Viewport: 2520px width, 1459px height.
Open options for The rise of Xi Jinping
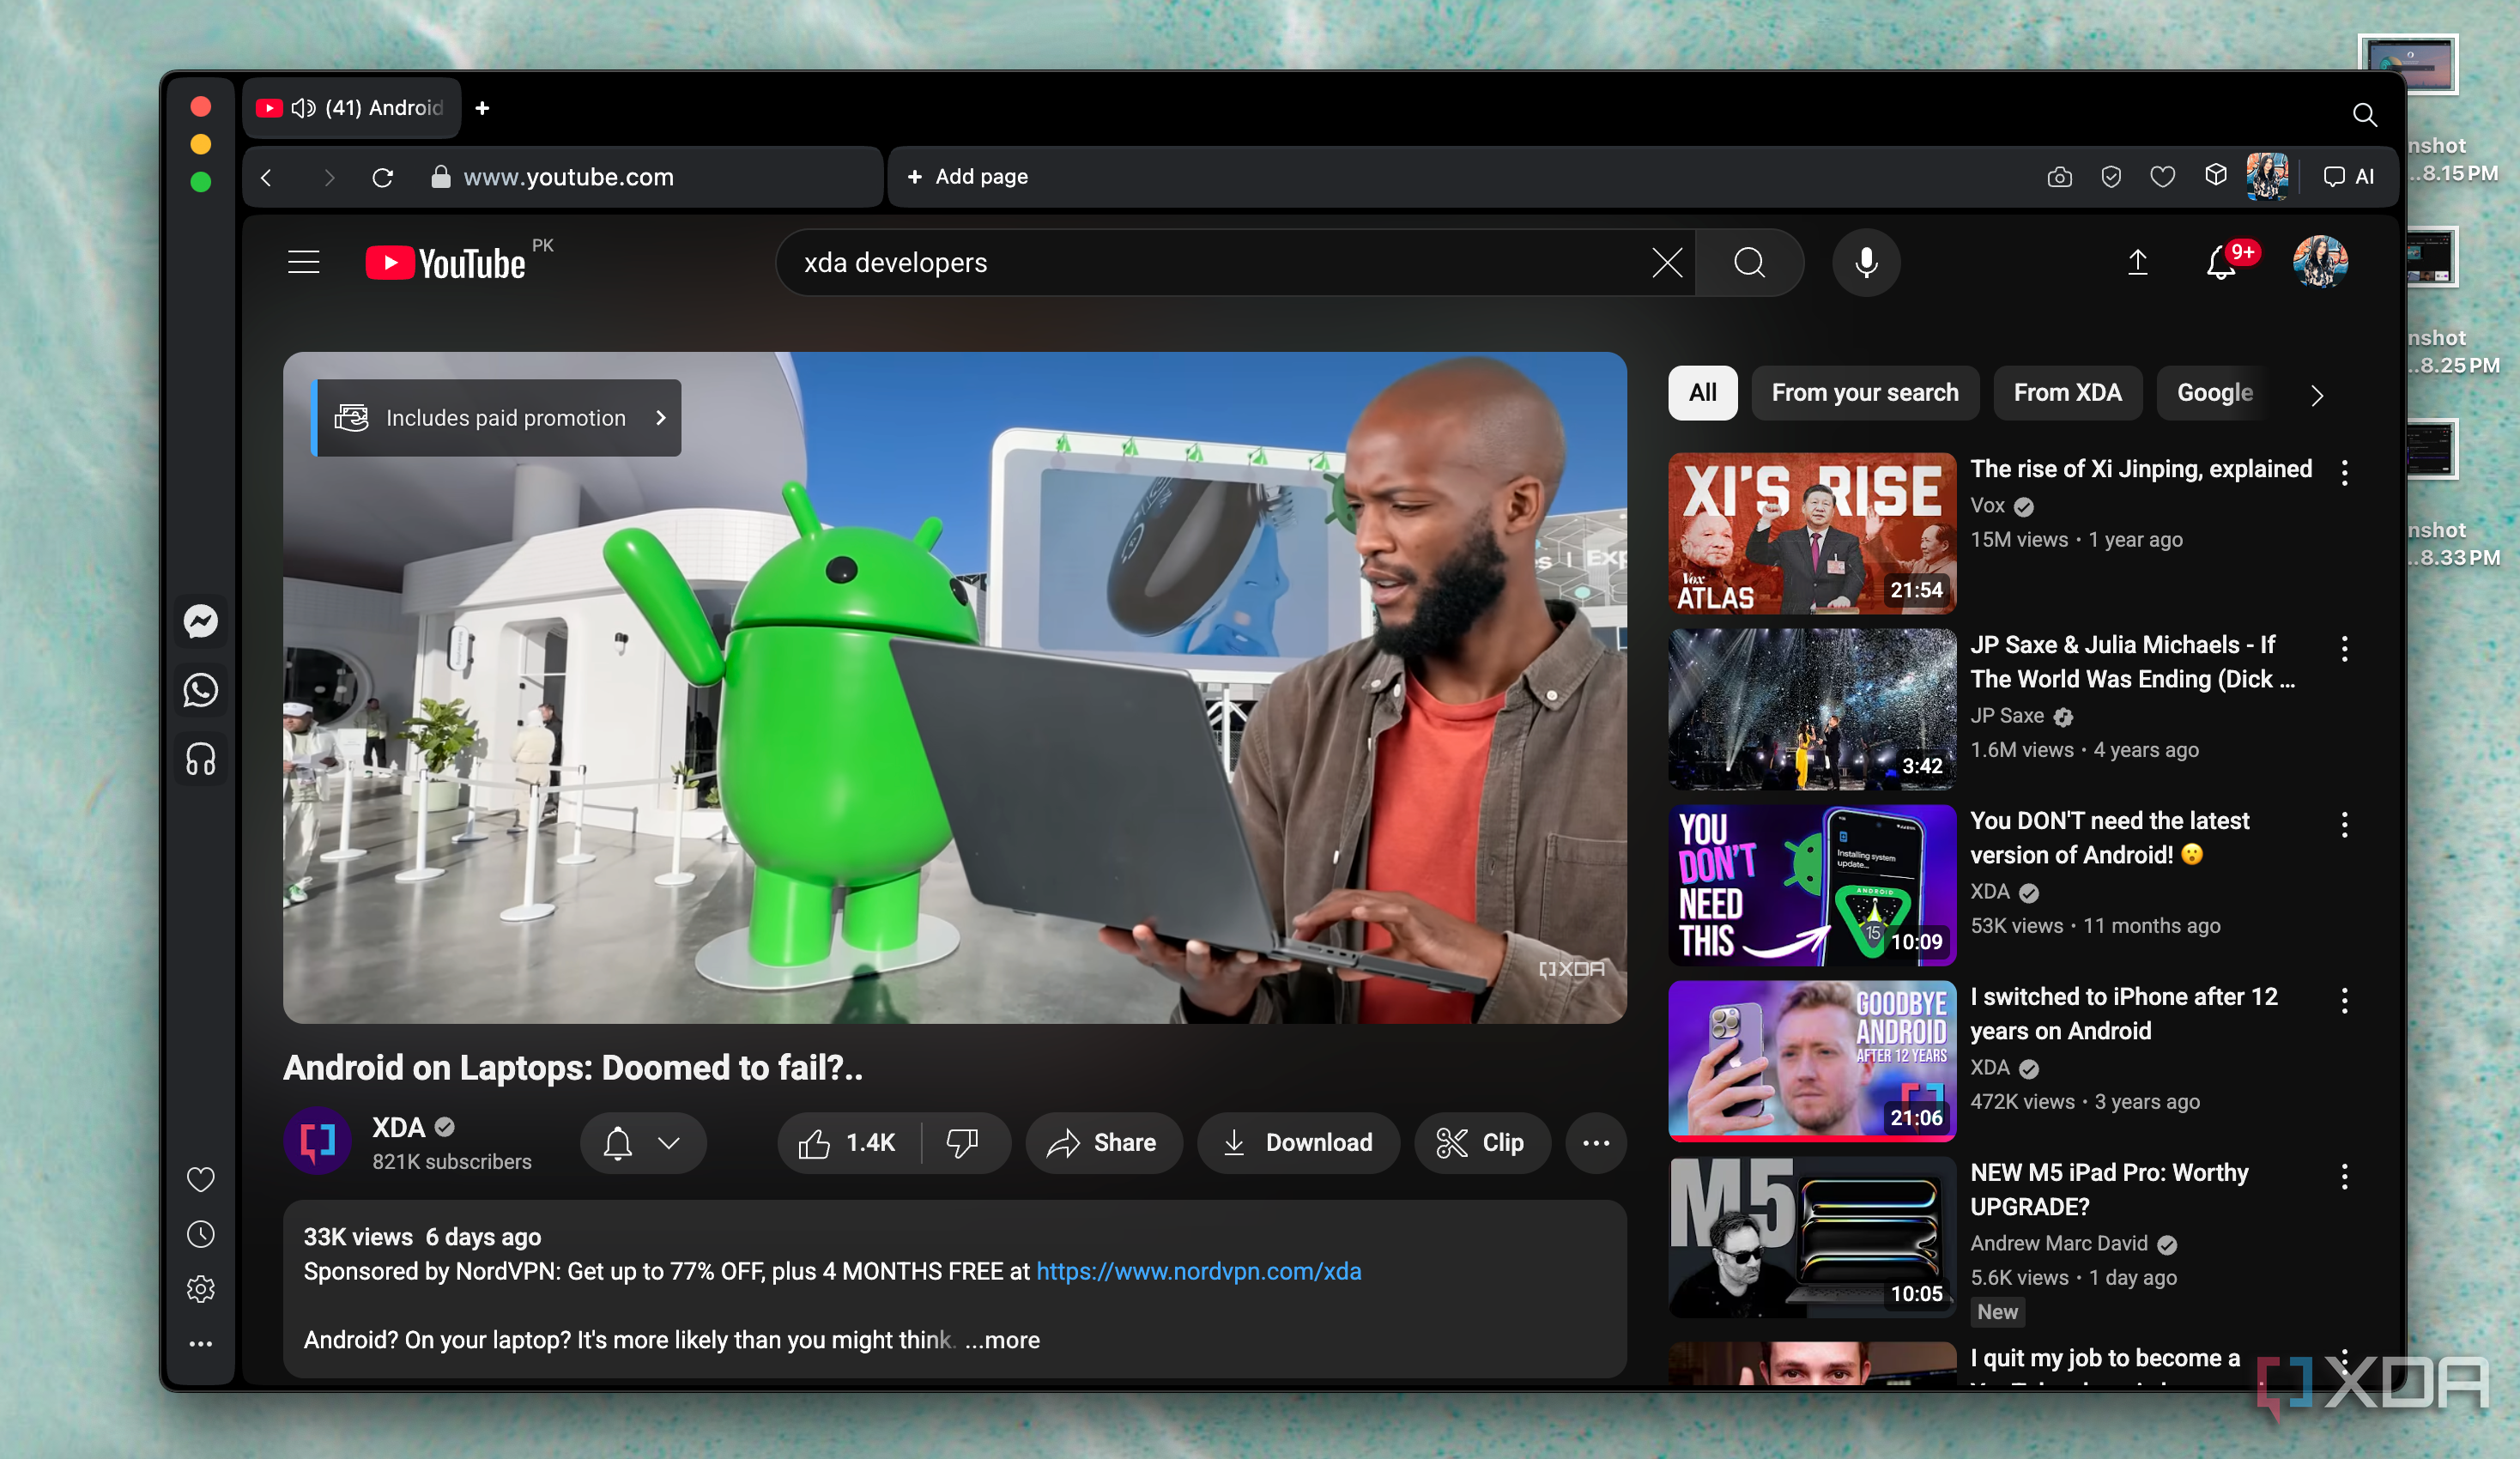point(2344,473)
